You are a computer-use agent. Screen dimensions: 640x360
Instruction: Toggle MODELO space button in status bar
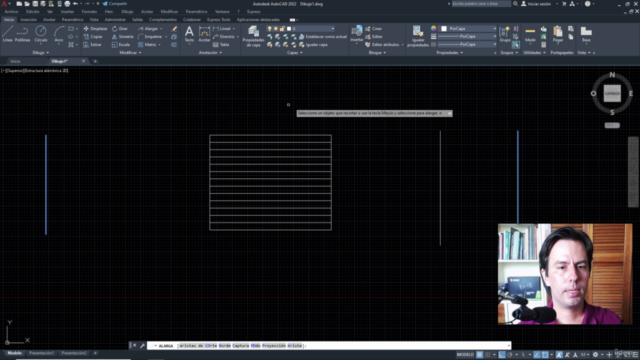click(465, 355)
